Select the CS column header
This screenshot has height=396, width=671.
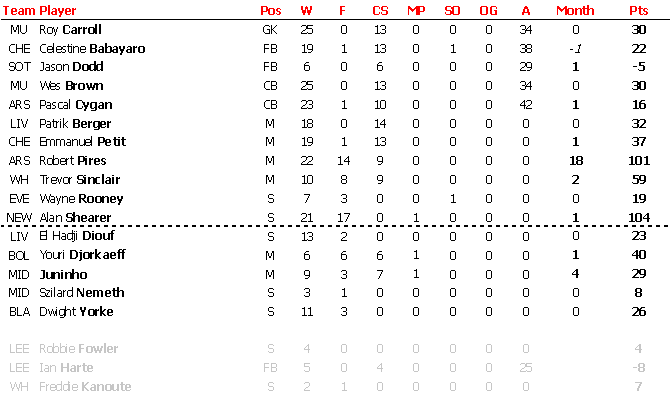click(380, 10)
